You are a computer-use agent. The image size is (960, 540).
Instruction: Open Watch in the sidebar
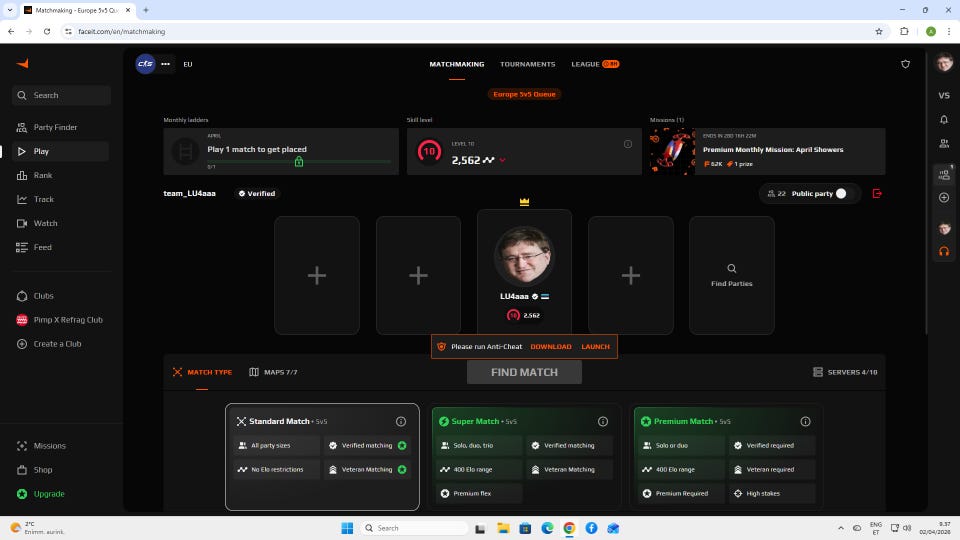click(x=61, y=223)
